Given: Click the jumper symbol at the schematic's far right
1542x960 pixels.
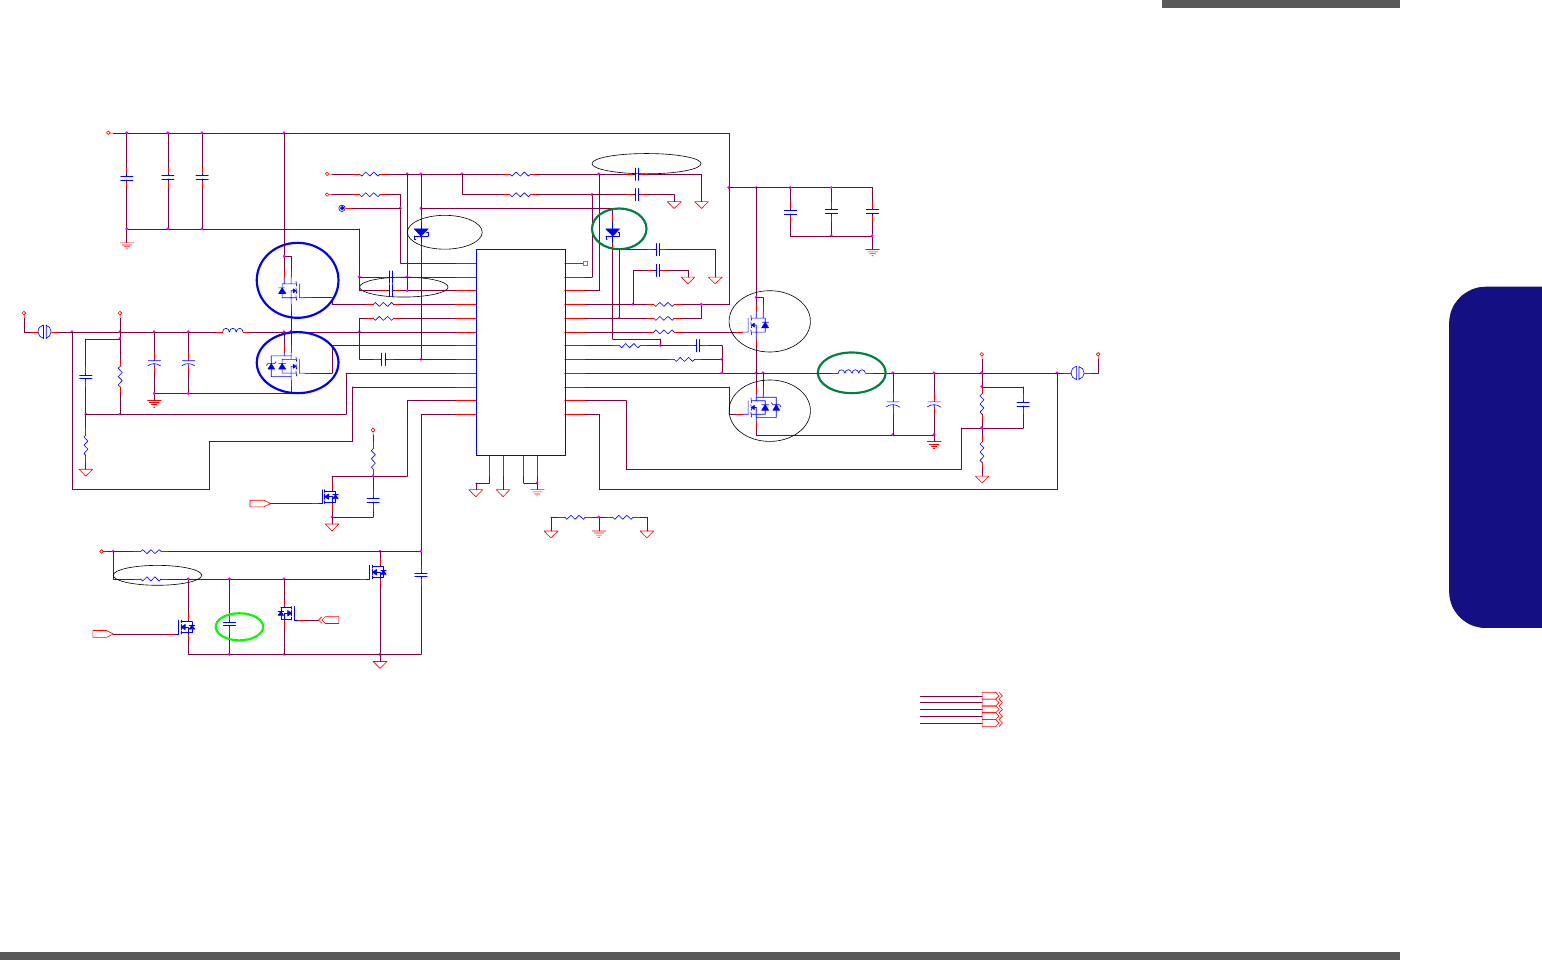Looking at the screenshot, I should point(1077,373).
